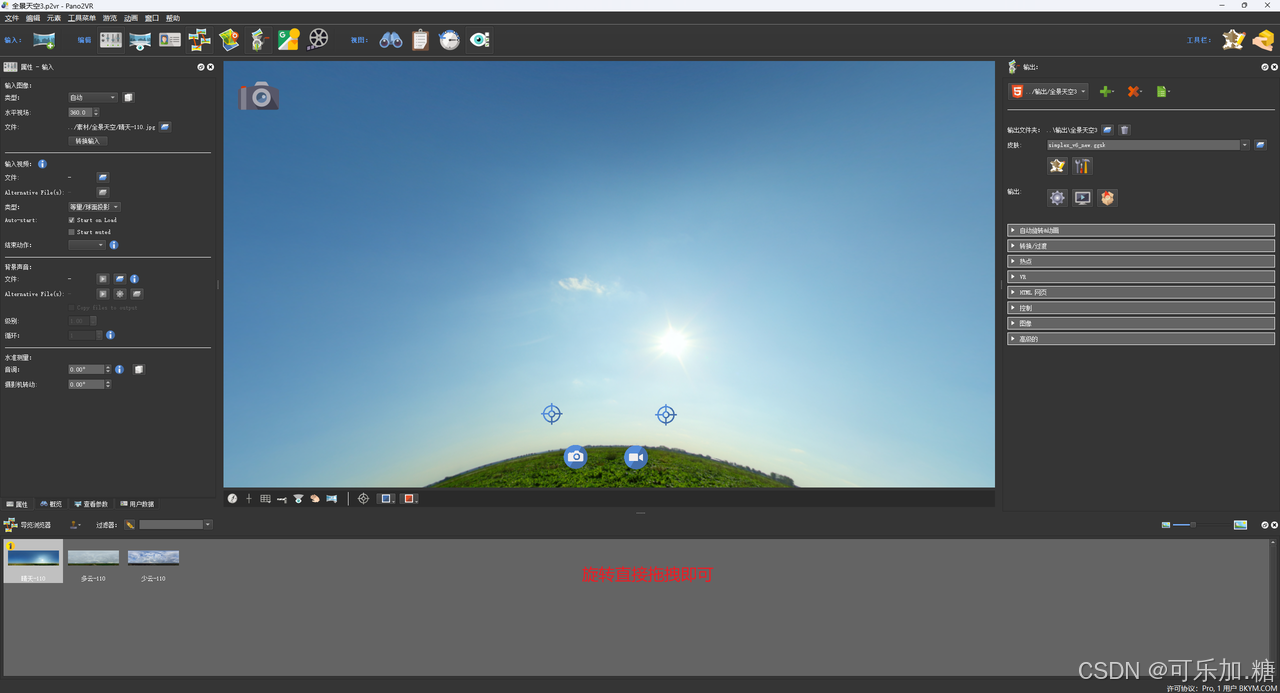
Task: Remove output with red X
Action: 1134,91
